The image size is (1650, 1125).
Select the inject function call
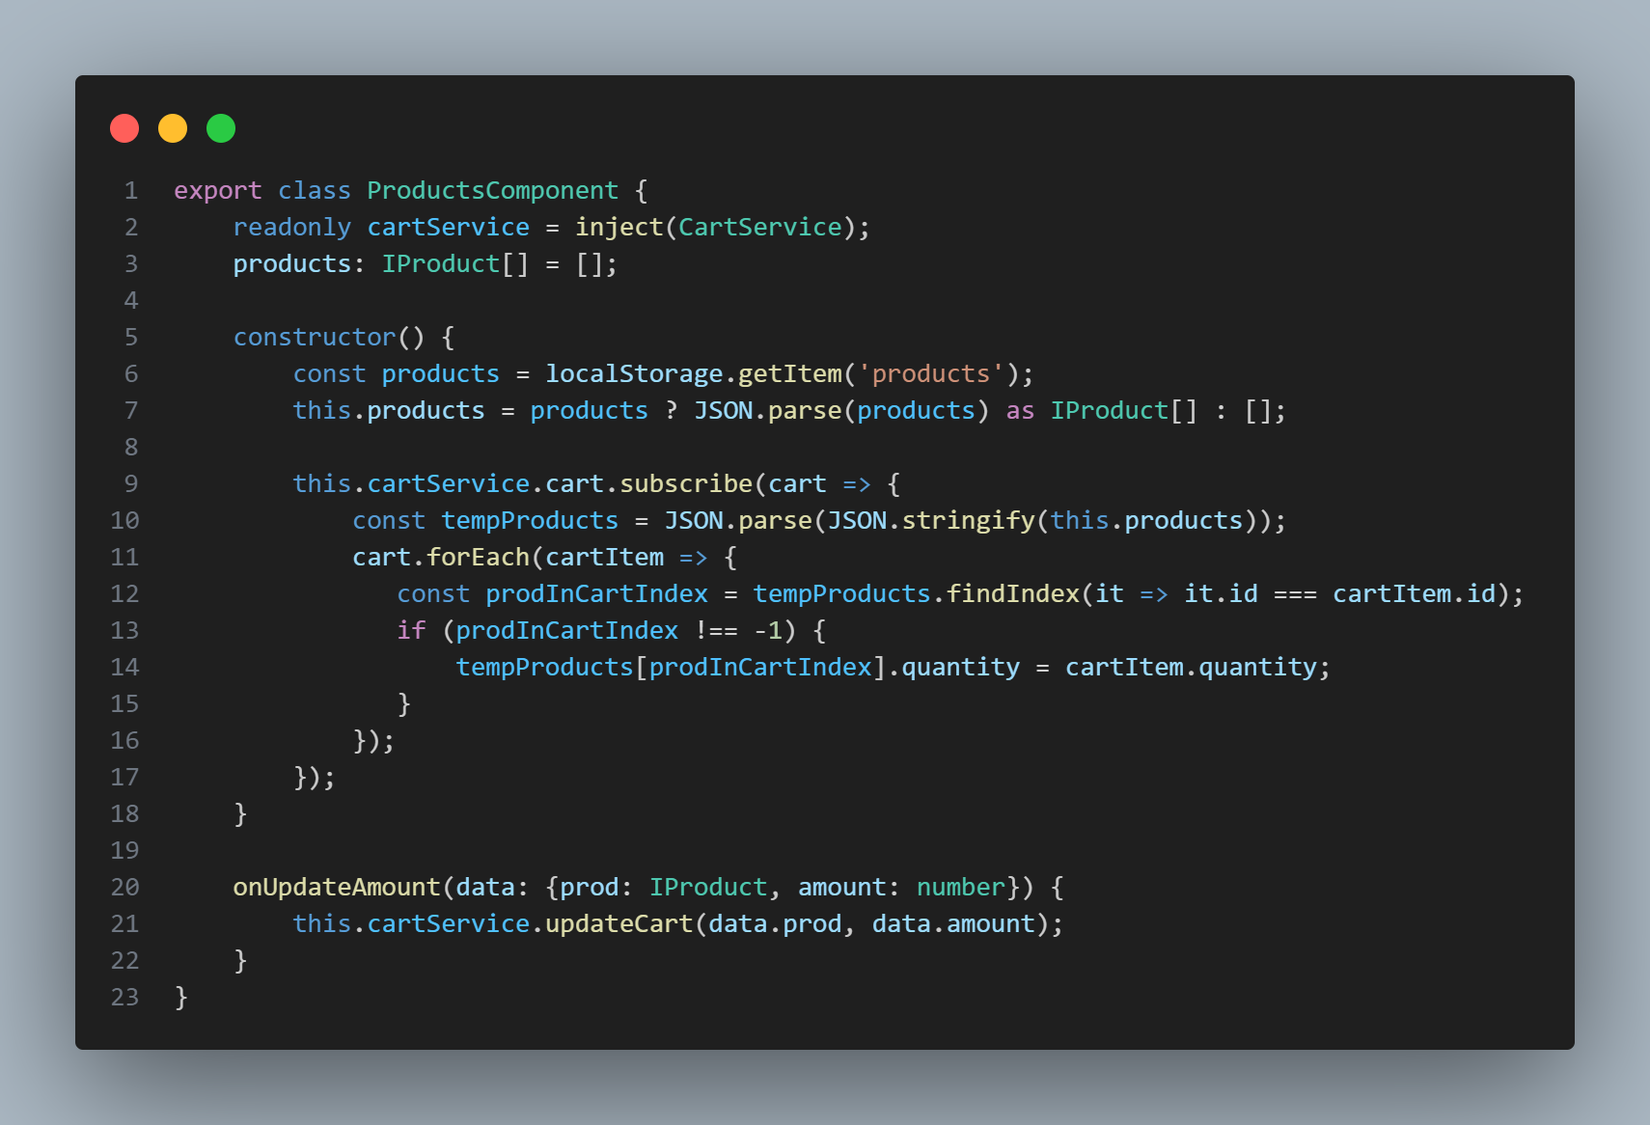tap(619, 227)
